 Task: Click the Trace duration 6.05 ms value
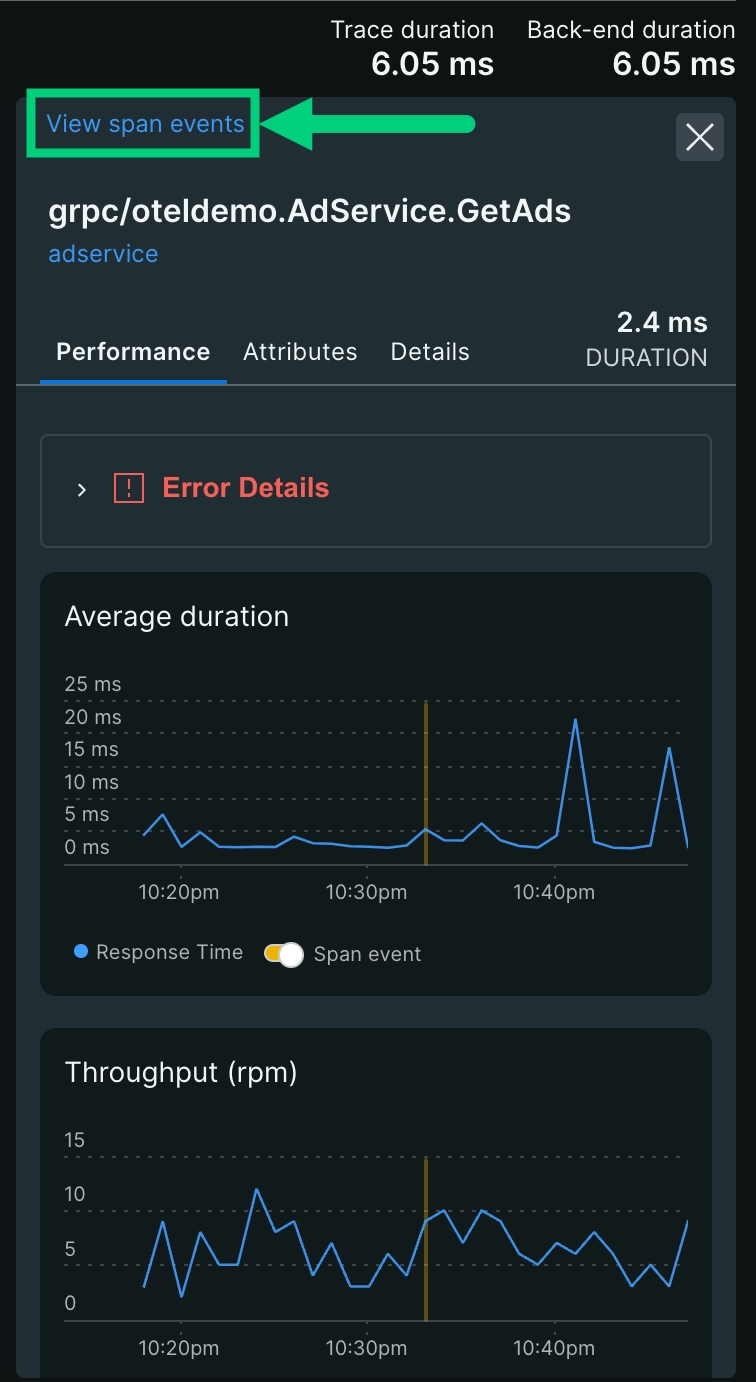tap(432, 65)
